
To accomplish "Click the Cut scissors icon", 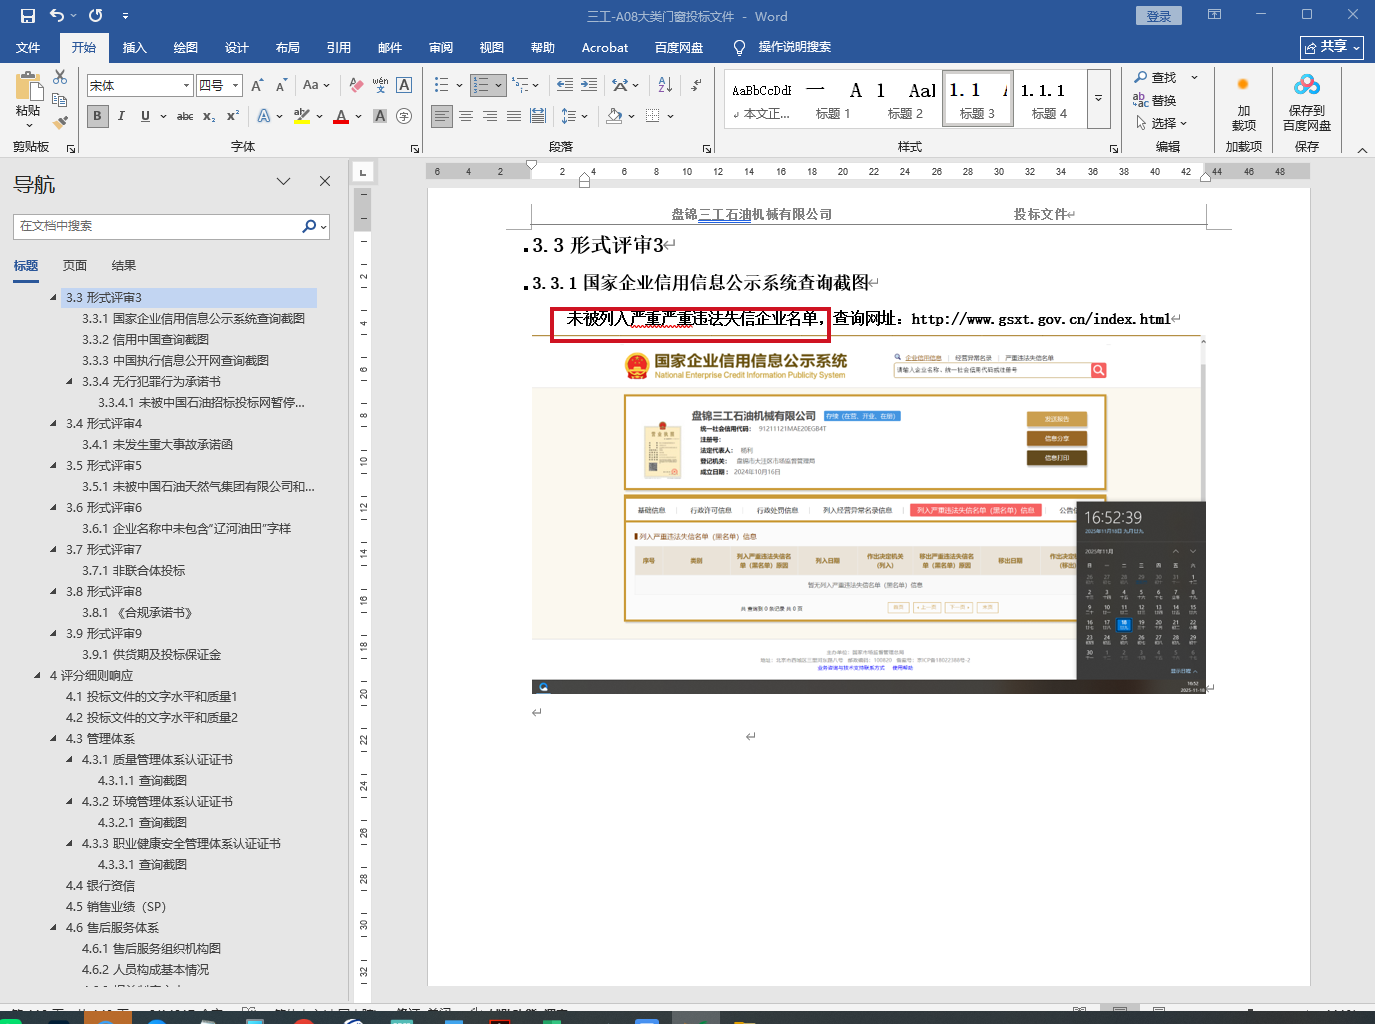I will [x=60, y=77].
